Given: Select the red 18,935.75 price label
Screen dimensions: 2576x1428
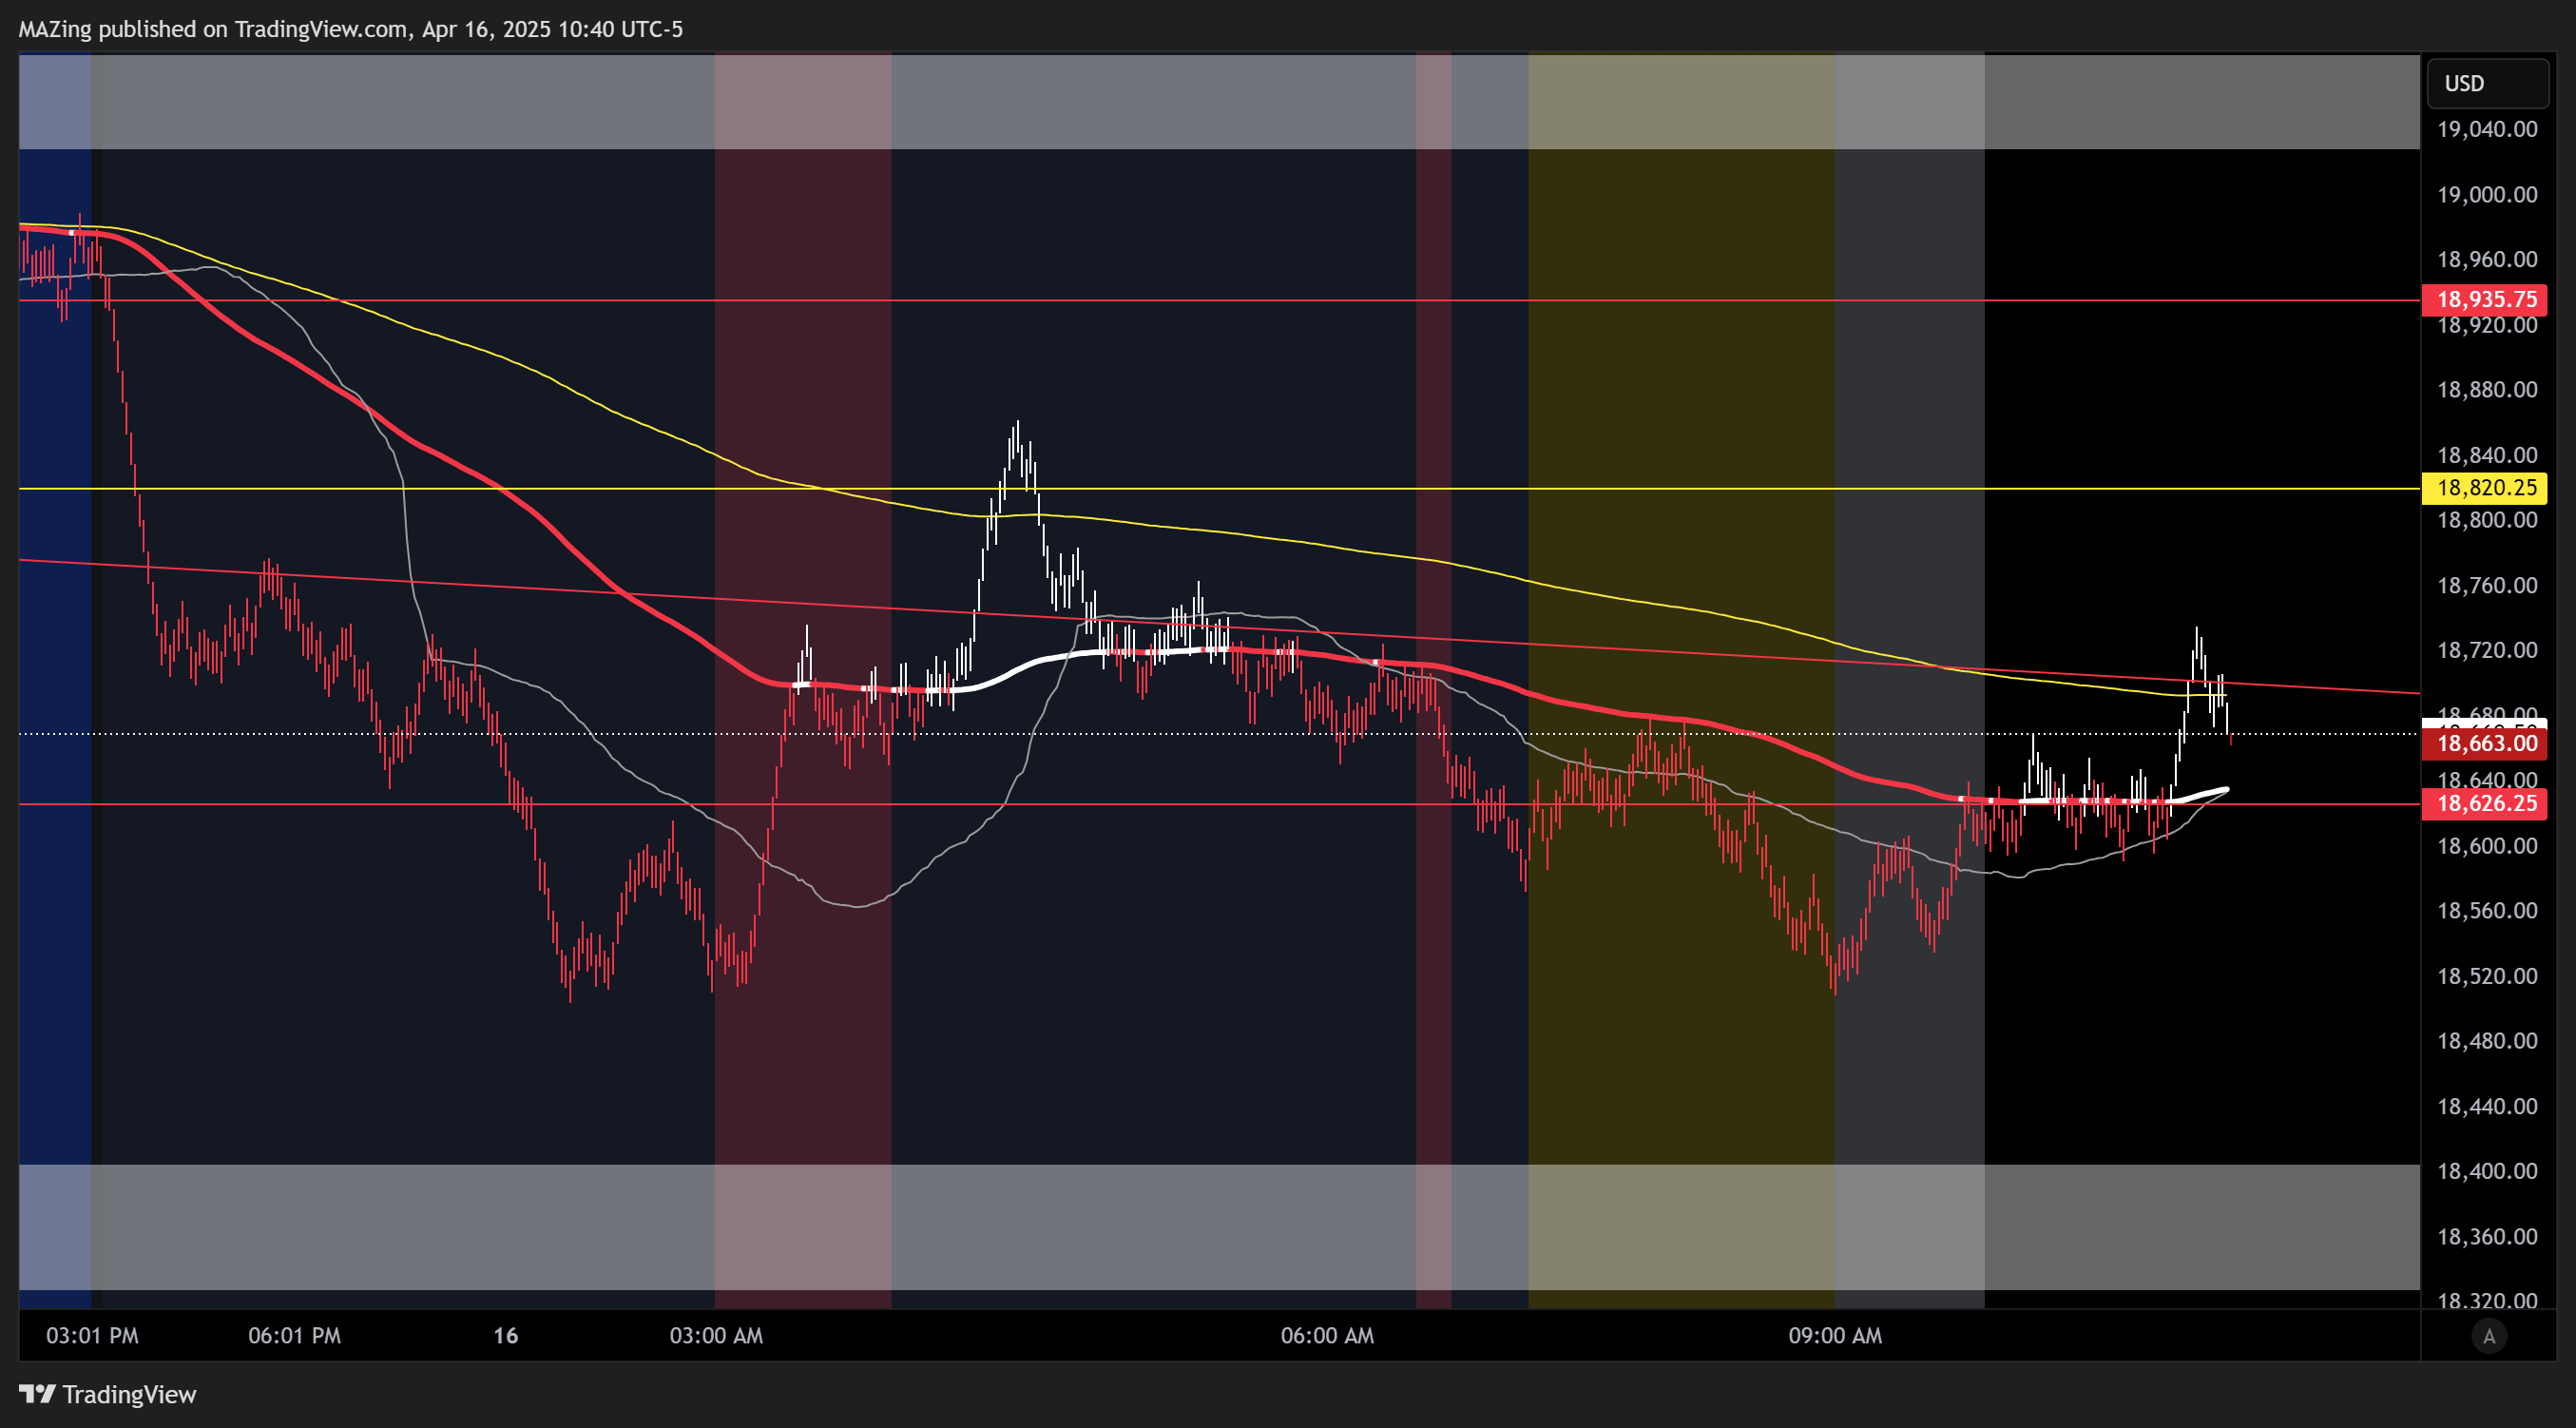Looking at the screenshot, I should (2485, 299).
